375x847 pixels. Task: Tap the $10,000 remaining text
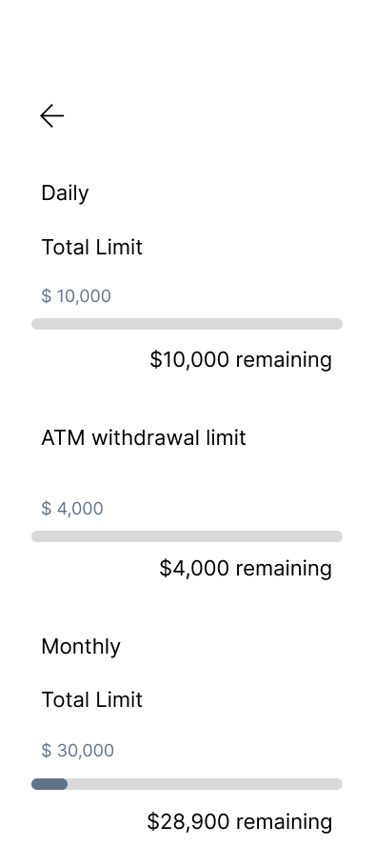coord(241,360)
